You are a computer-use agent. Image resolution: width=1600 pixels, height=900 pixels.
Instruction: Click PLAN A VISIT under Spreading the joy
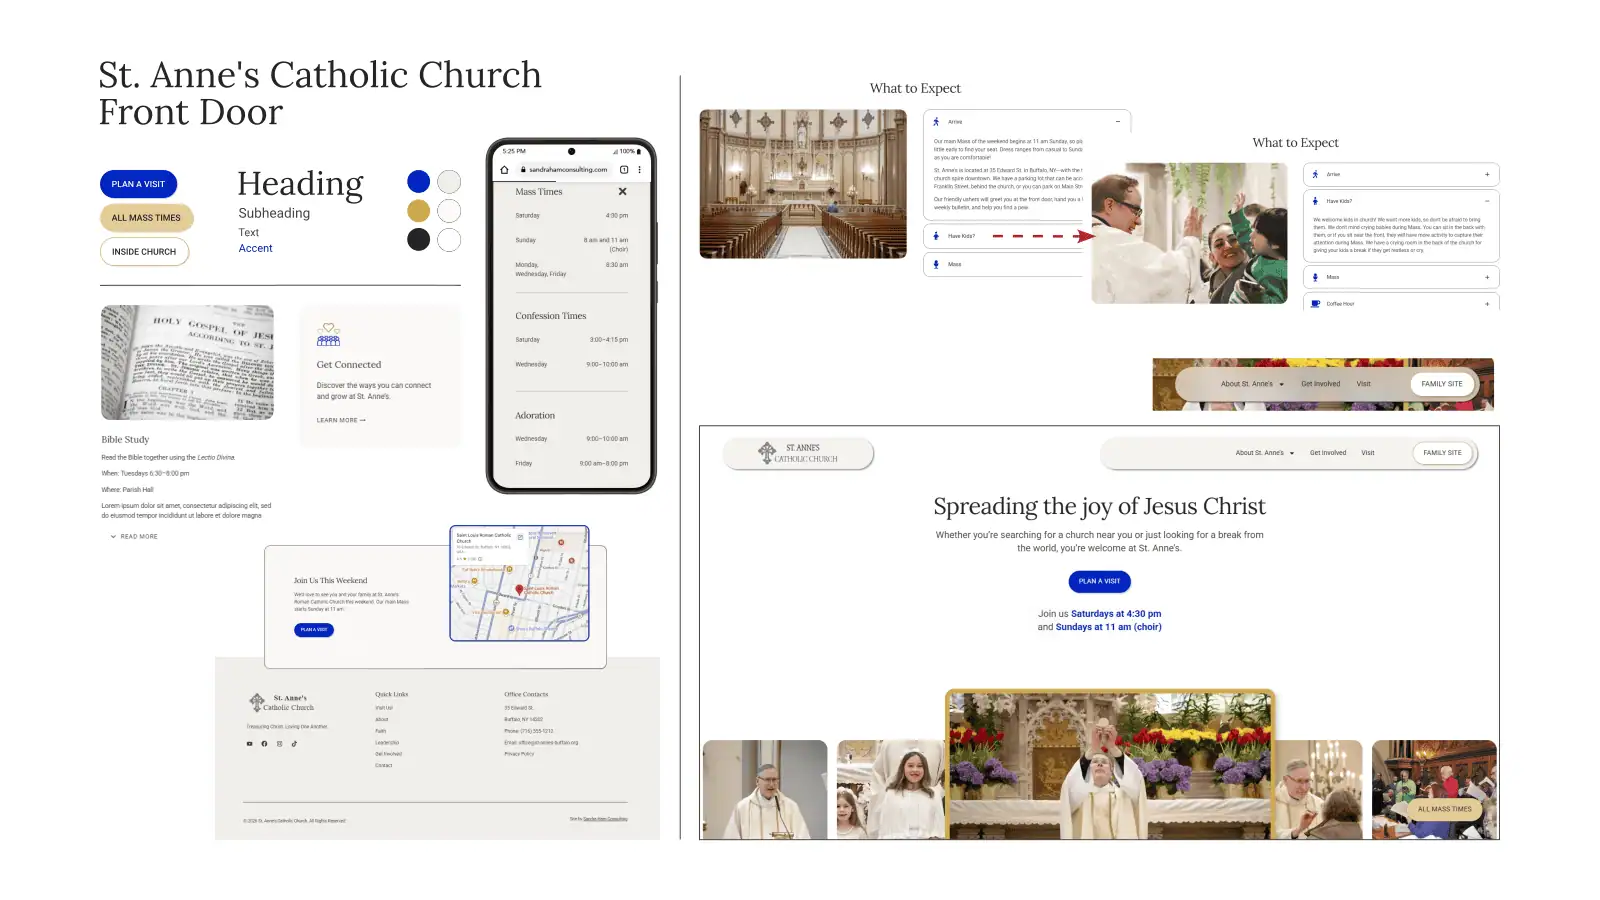[x=1099, y=581]
